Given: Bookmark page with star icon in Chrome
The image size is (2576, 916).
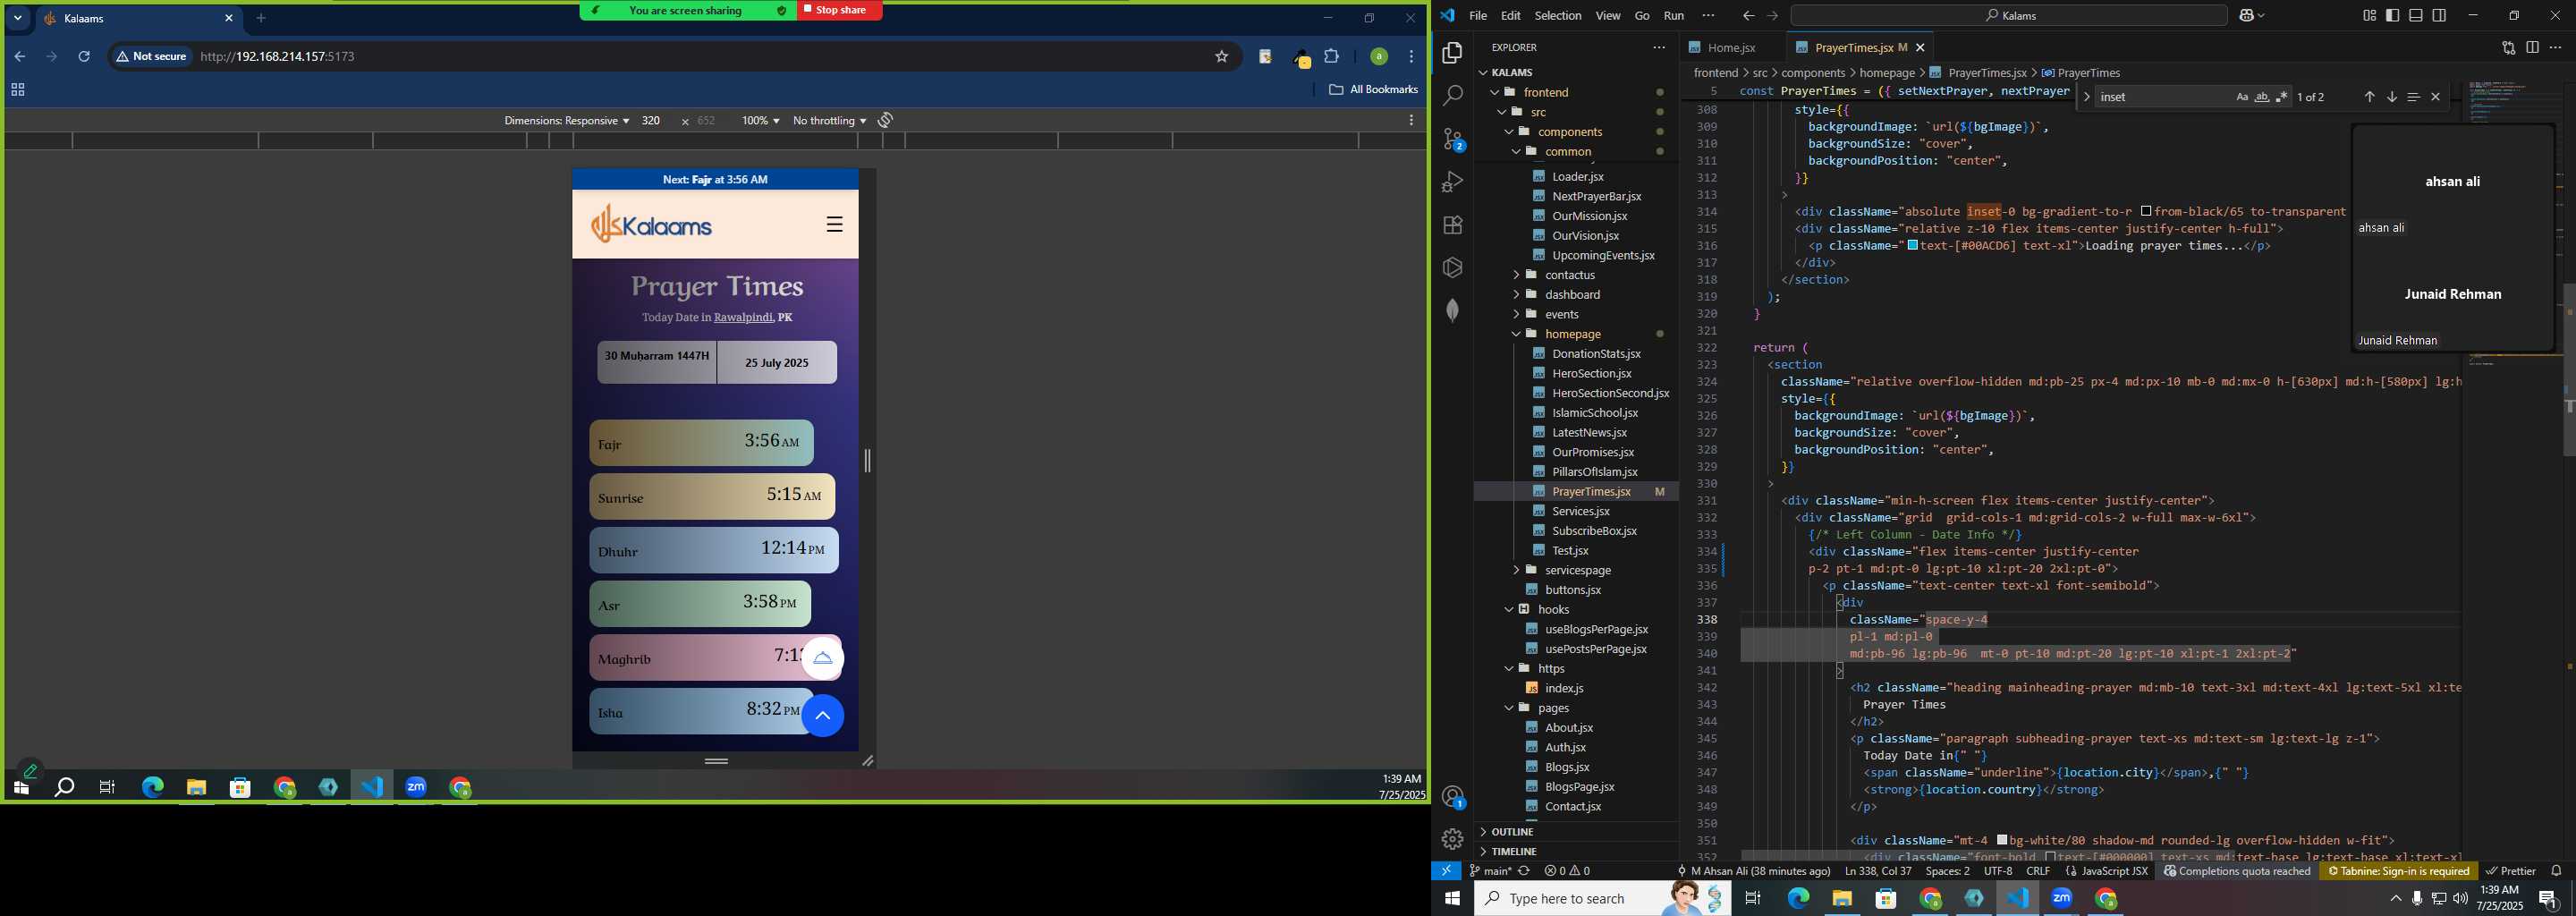Looking at the screenshot, I should tap(1221, 57).
